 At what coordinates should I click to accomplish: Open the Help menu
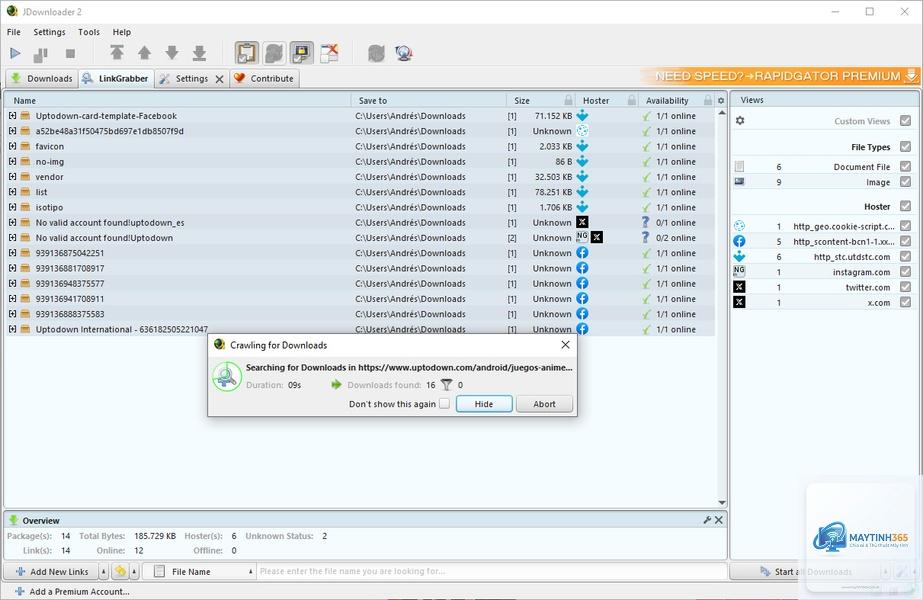tap(122, 32)
